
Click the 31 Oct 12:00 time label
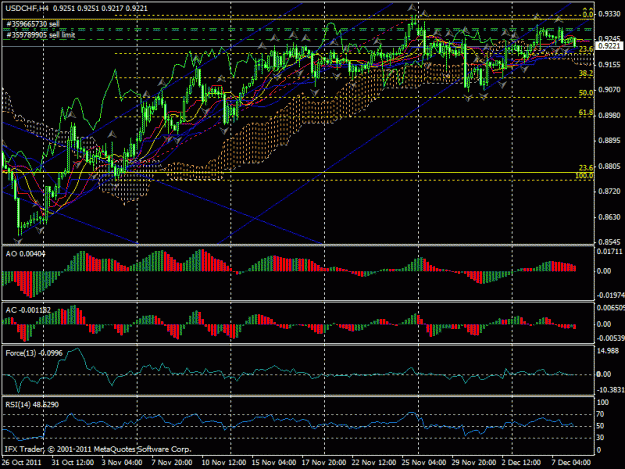[73, 463]
